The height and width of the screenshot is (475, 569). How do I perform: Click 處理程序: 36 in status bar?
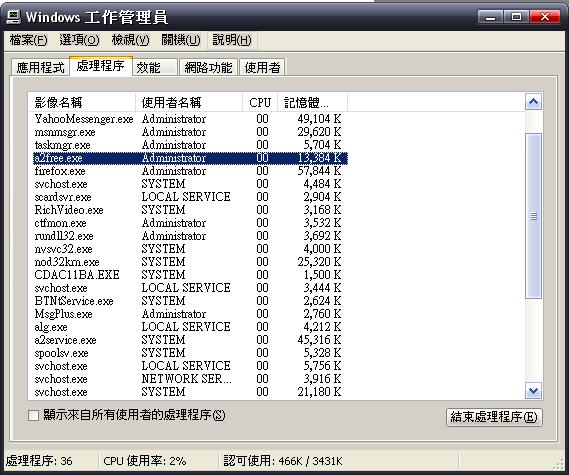click(x=39, y=461)
